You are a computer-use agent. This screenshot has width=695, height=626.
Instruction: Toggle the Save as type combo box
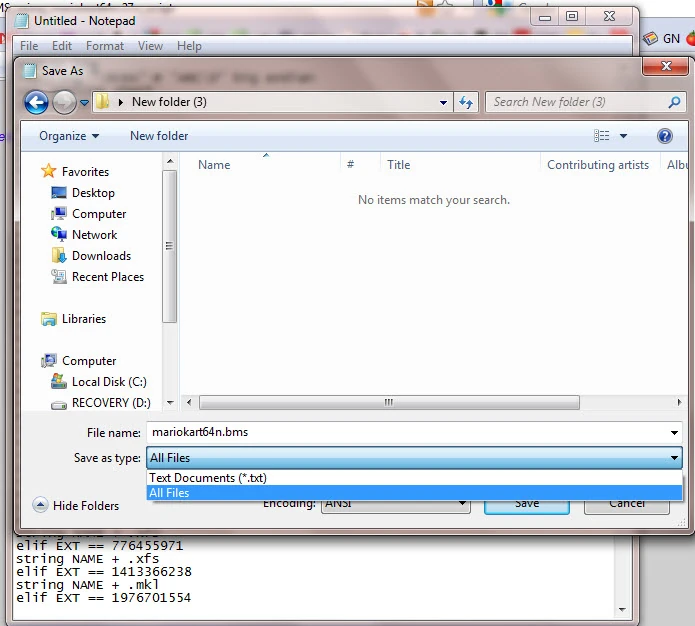pyautogui.click(x=414, y=458)
